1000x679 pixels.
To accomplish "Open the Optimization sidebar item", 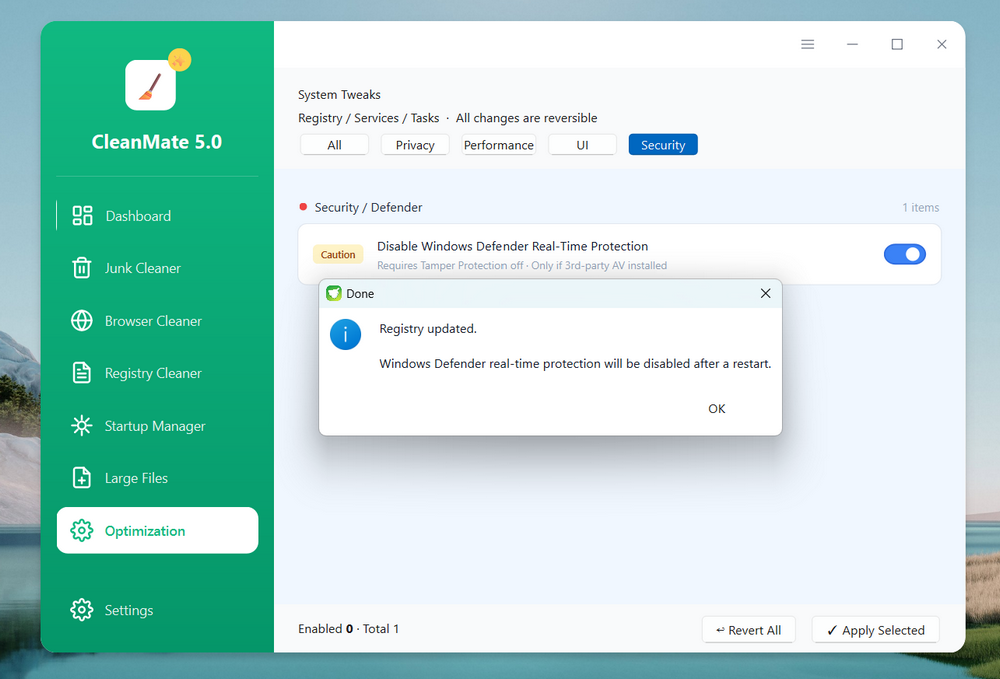I will point(157,531).
